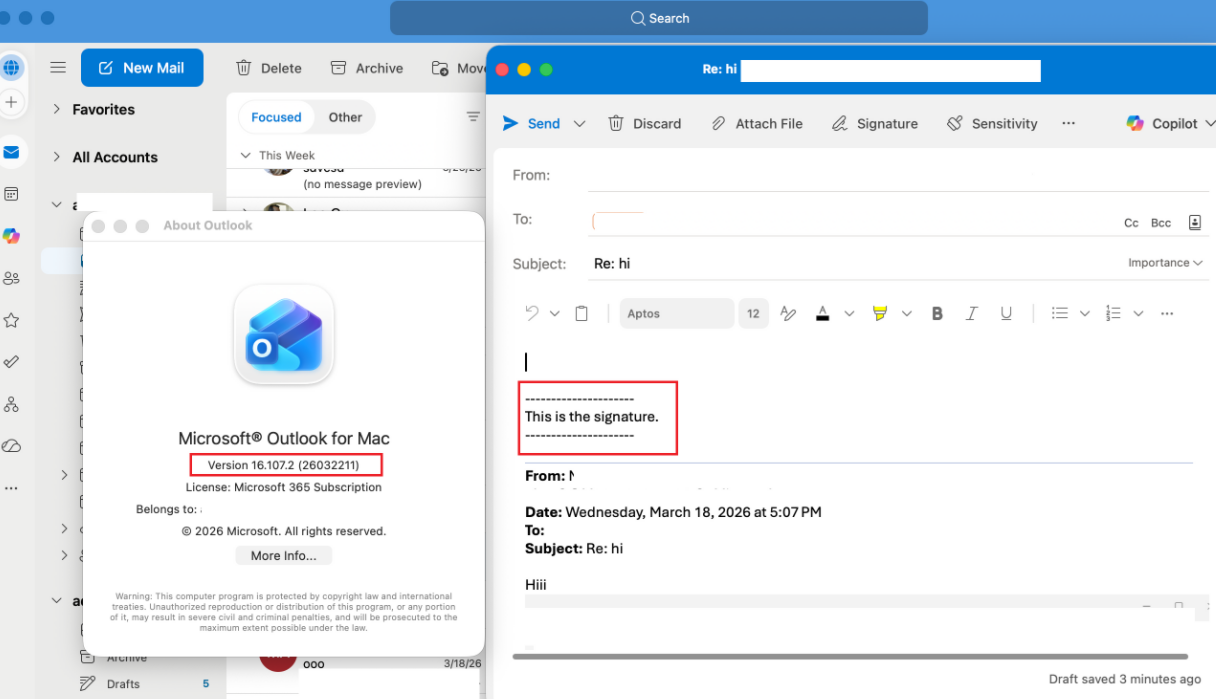
Task: Open the Mail view in sidebar
Action: click(12, 152)
